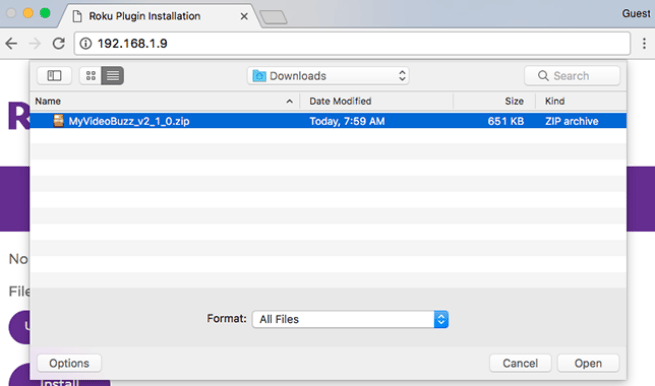Sort files by Date Modified column
The image size is (655, 386).
point(376,101)
